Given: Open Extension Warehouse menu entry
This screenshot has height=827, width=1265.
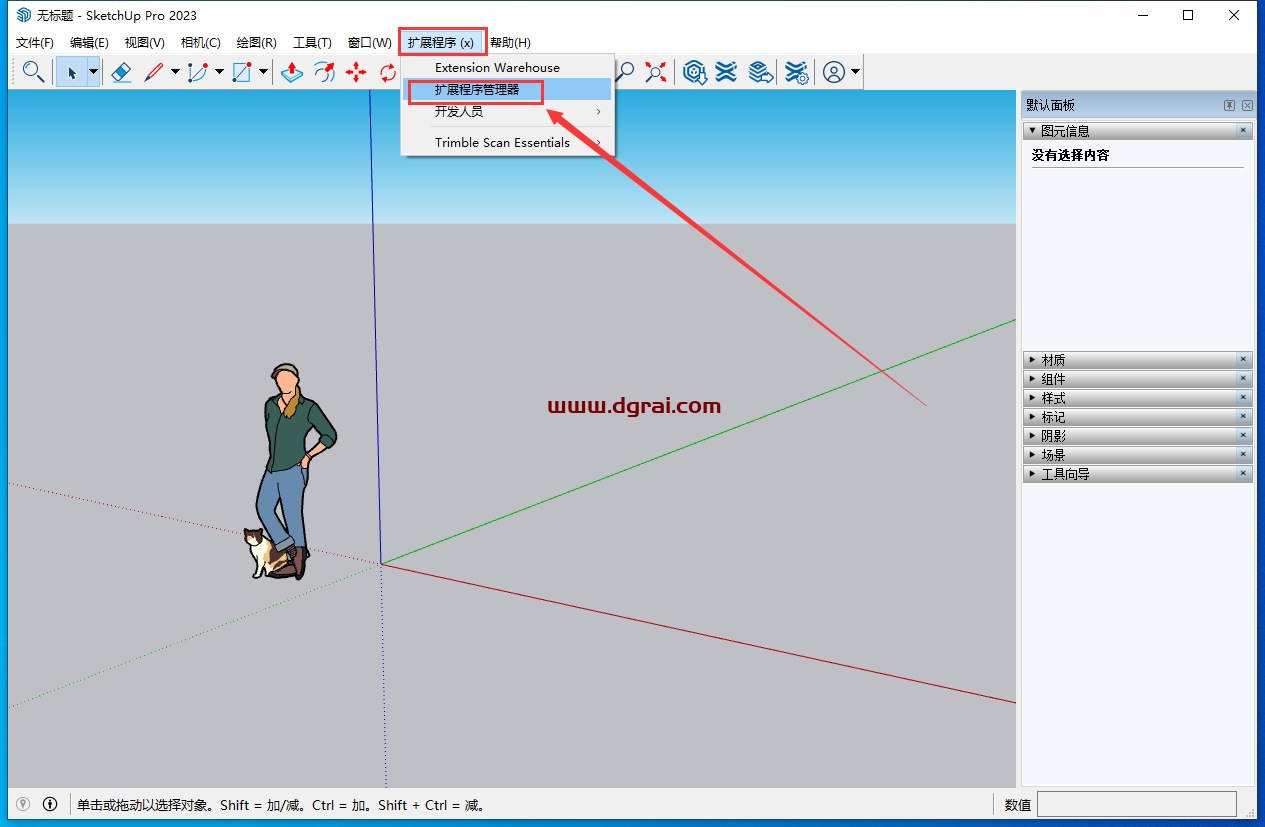Looking at the screenshot, I should click(507, 68).
